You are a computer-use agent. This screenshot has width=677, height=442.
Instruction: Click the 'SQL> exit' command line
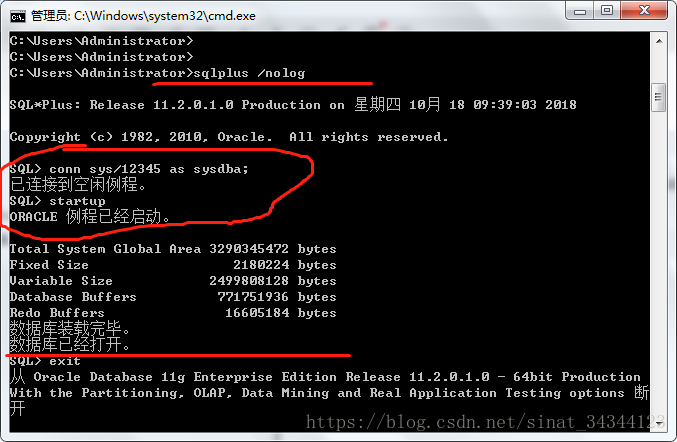45,361
